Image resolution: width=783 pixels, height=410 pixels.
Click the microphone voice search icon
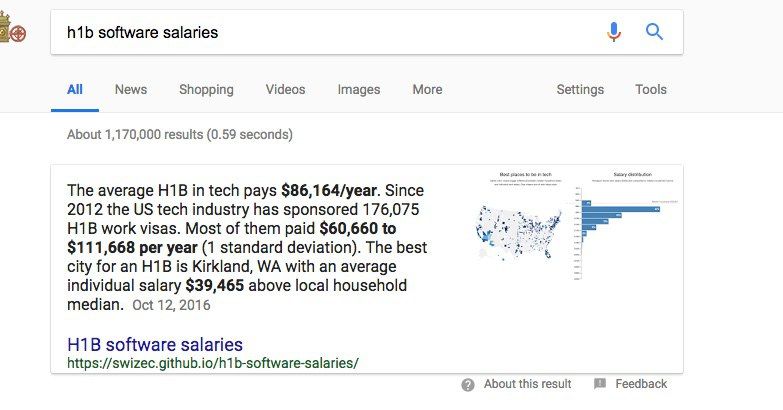614,32
